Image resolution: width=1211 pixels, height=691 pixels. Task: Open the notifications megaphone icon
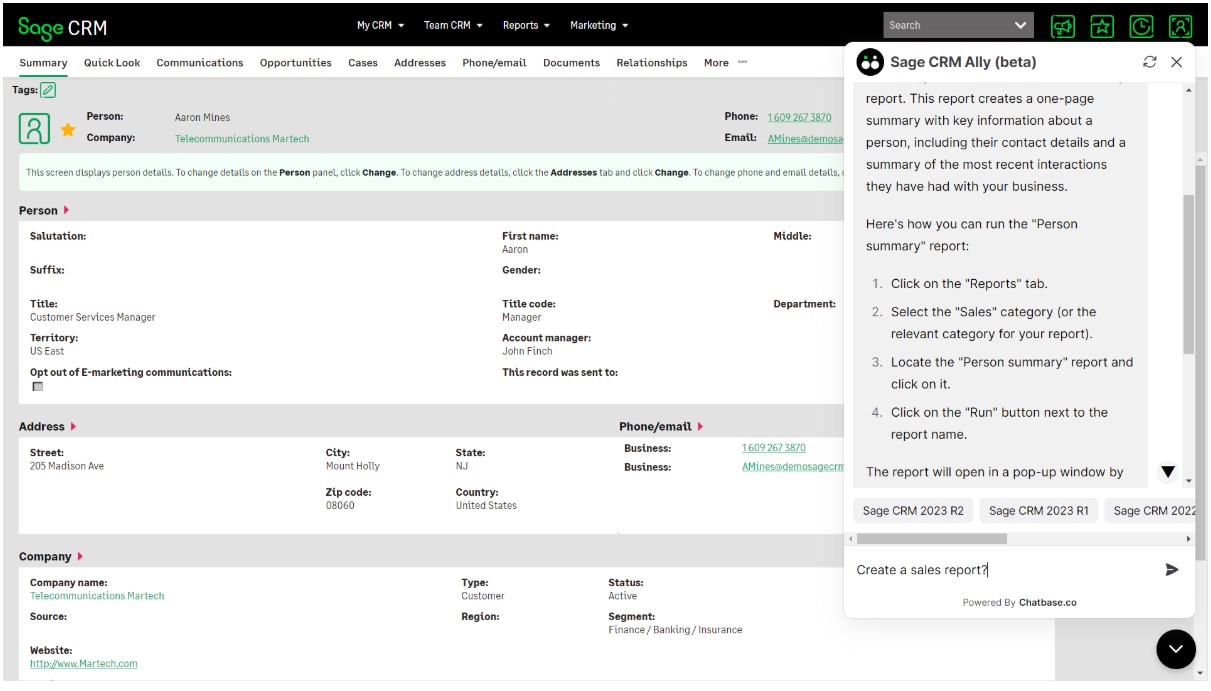coord(1063,27)
